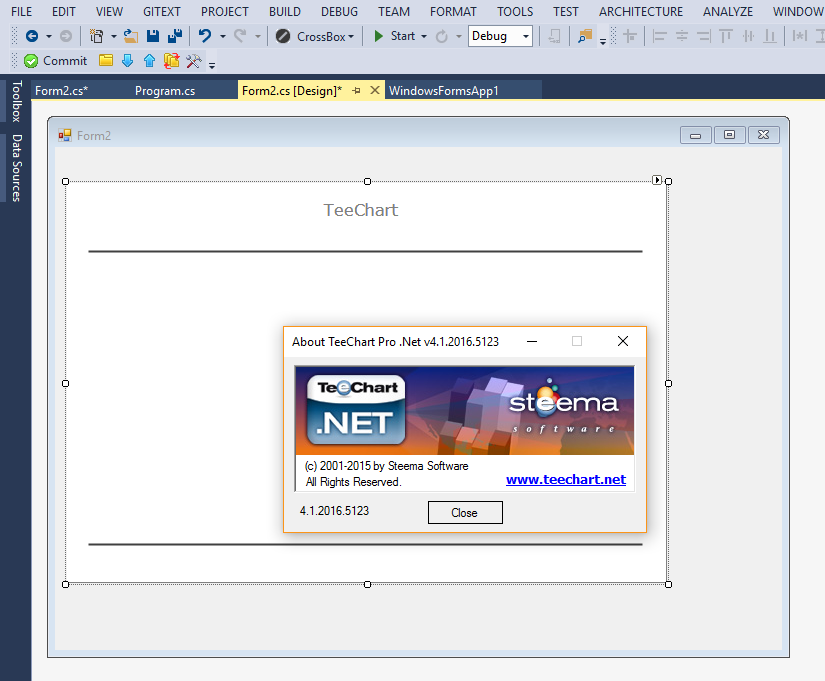Open the ANALYZE menu
Image resolution: width=825 pixels, height=681 pixels.
[x=728, y=12]
